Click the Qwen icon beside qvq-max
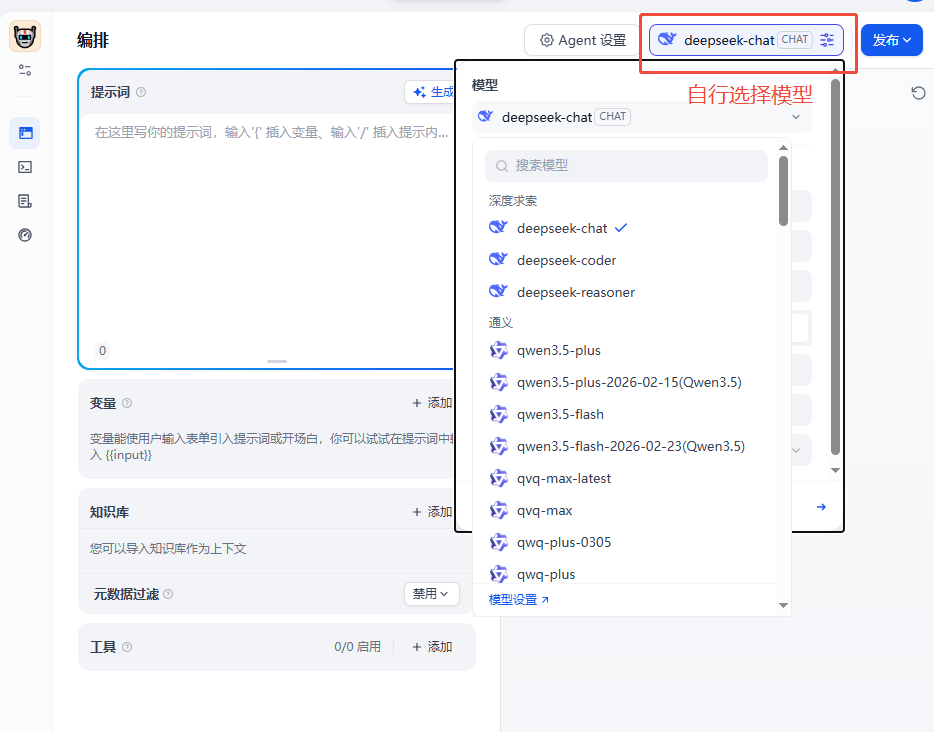934x732 pixels. click(x=499, y=510)
